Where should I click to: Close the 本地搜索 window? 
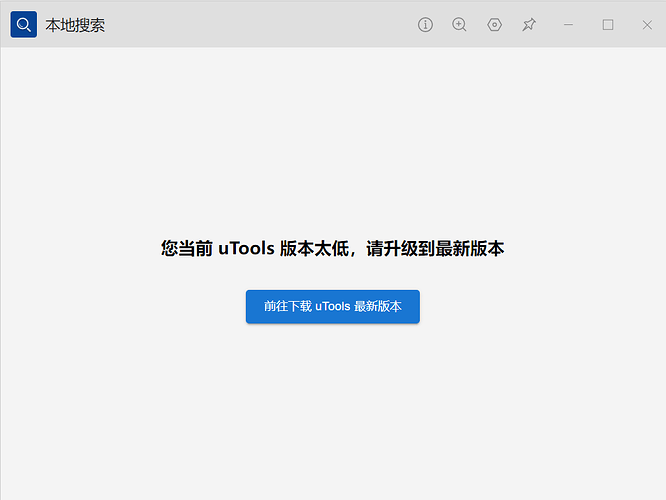click(x=647, y=25)
